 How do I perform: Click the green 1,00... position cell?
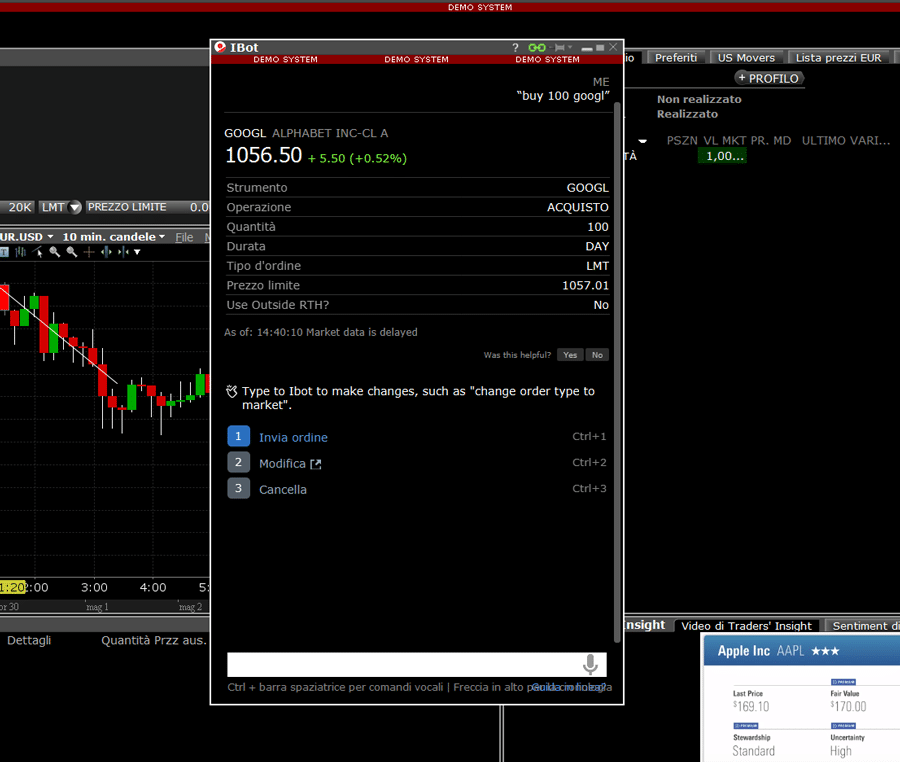722,156
